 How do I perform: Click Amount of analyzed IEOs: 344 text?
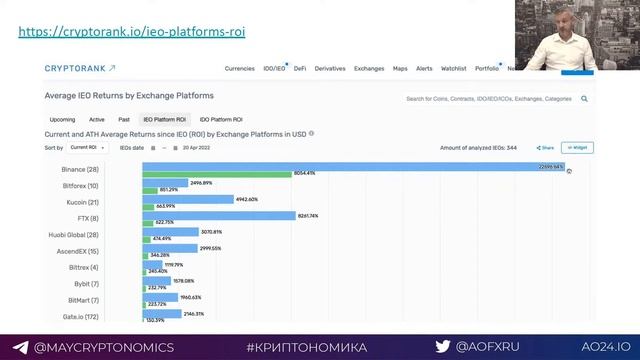478,148
